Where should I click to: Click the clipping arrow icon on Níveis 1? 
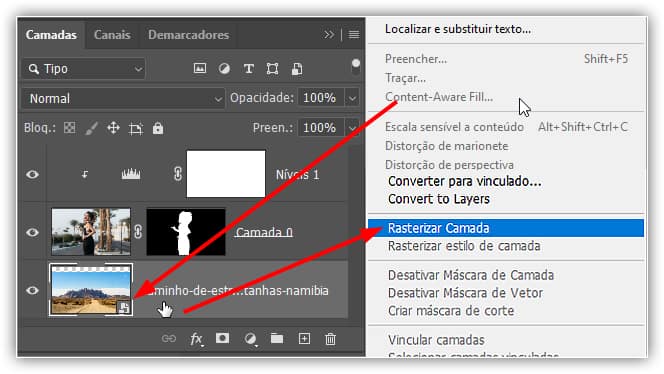point(85,174)
